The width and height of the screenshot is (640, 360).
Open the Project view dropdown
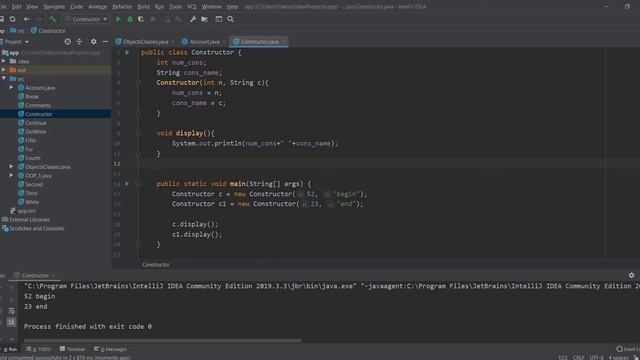tap(17, 42)
